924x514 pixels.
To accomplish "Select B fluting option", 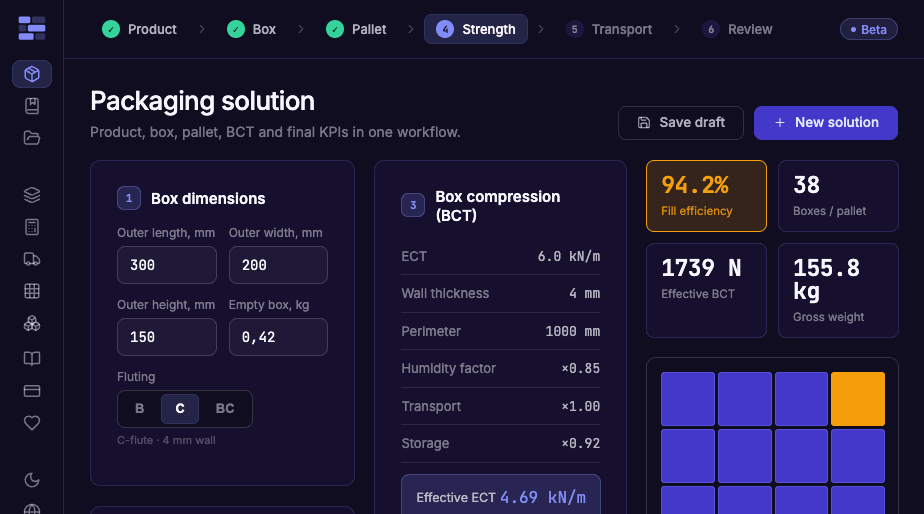I will pyautogui.click(x=140, y=408).
